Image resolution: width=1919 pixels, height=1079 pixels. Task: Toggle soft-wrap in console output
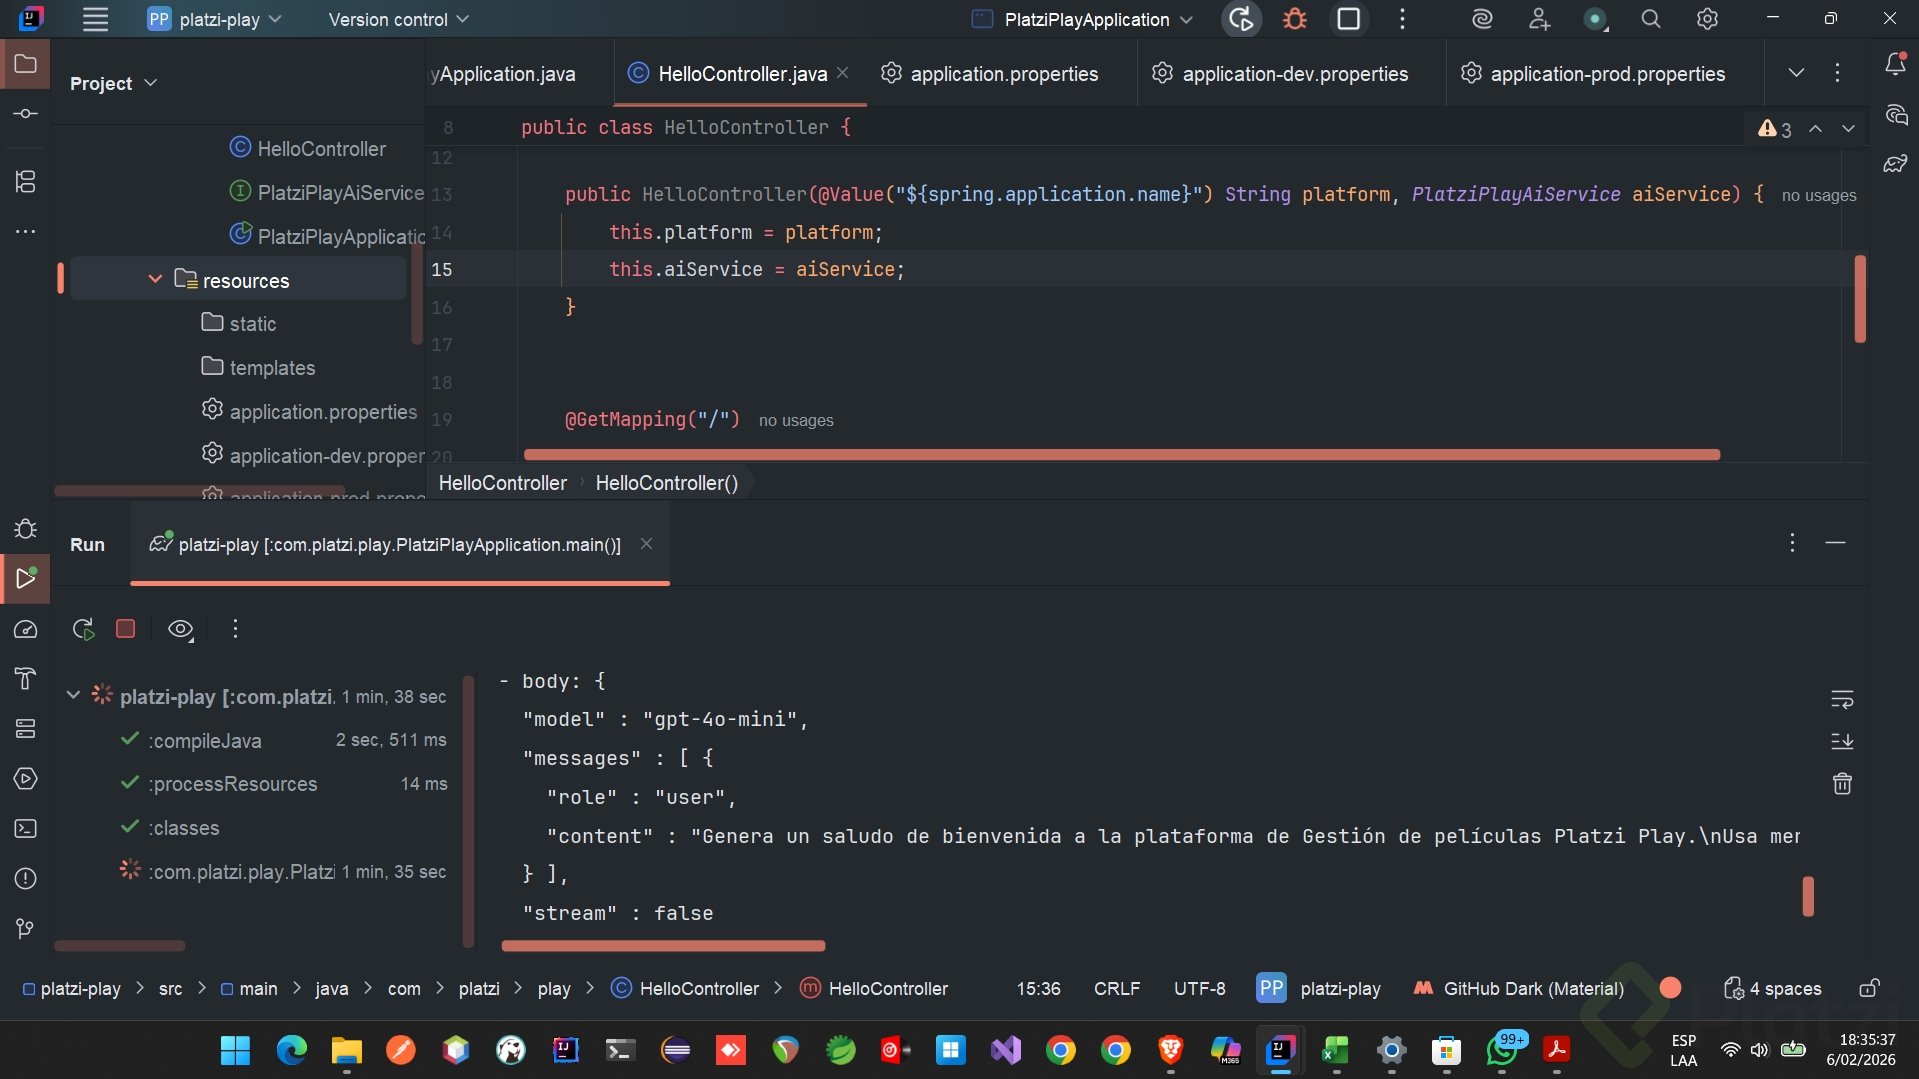pyautogui.click(x=1842, y=699)
